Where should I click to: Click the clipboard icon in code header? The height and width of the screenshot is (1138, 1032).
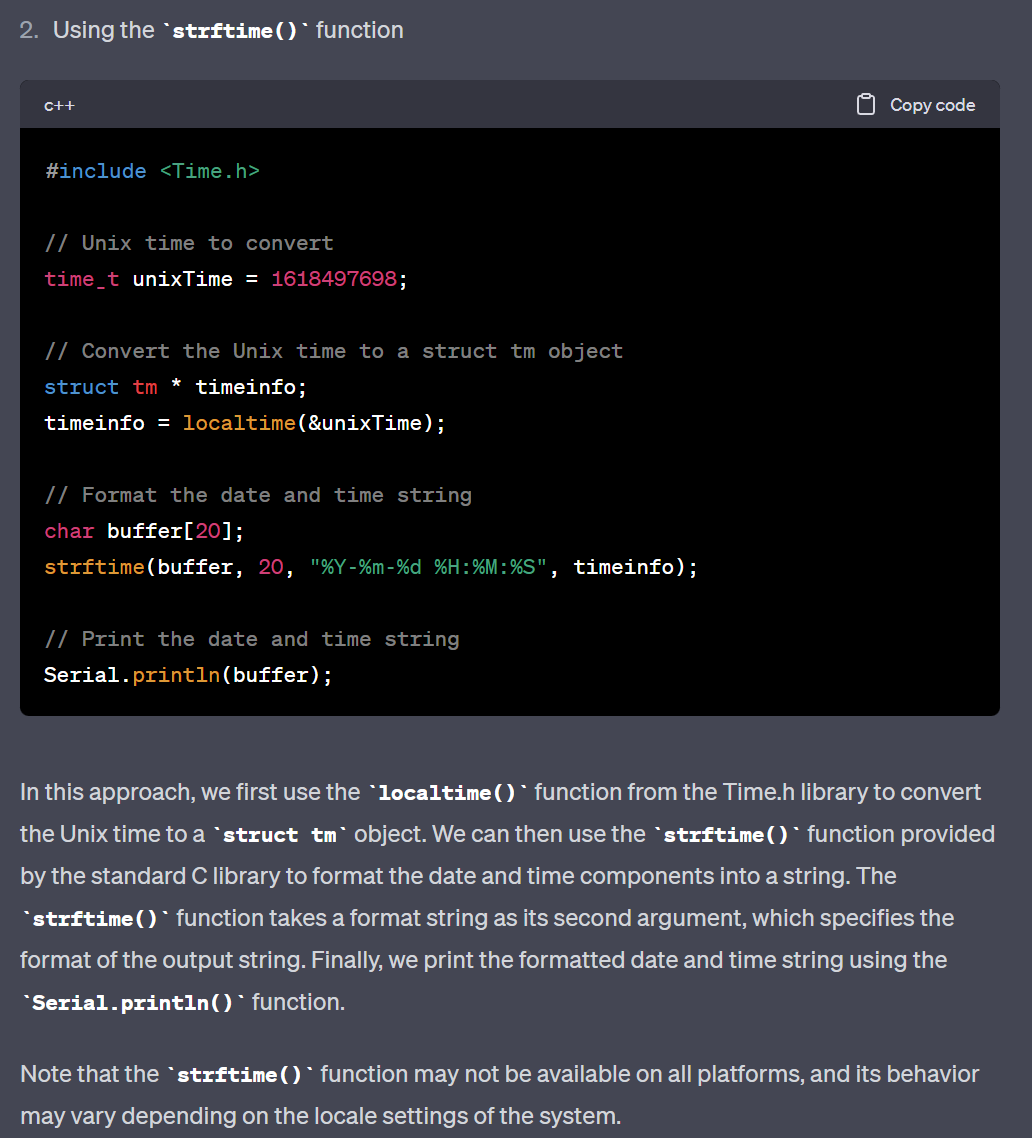pyautogui.click(x=865, y=105)
